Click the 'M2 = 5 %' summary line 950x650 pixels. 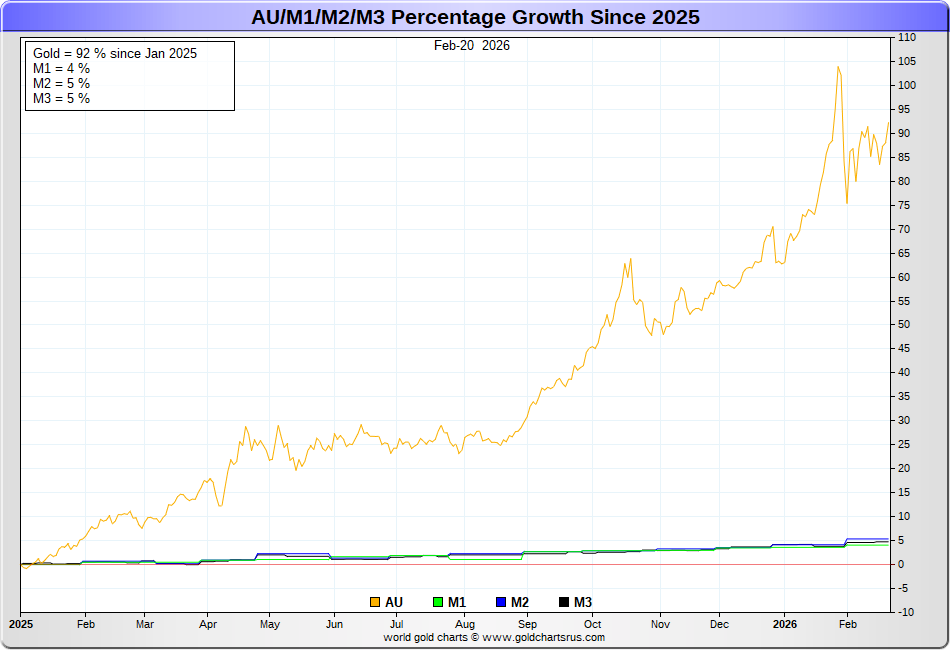62,83
